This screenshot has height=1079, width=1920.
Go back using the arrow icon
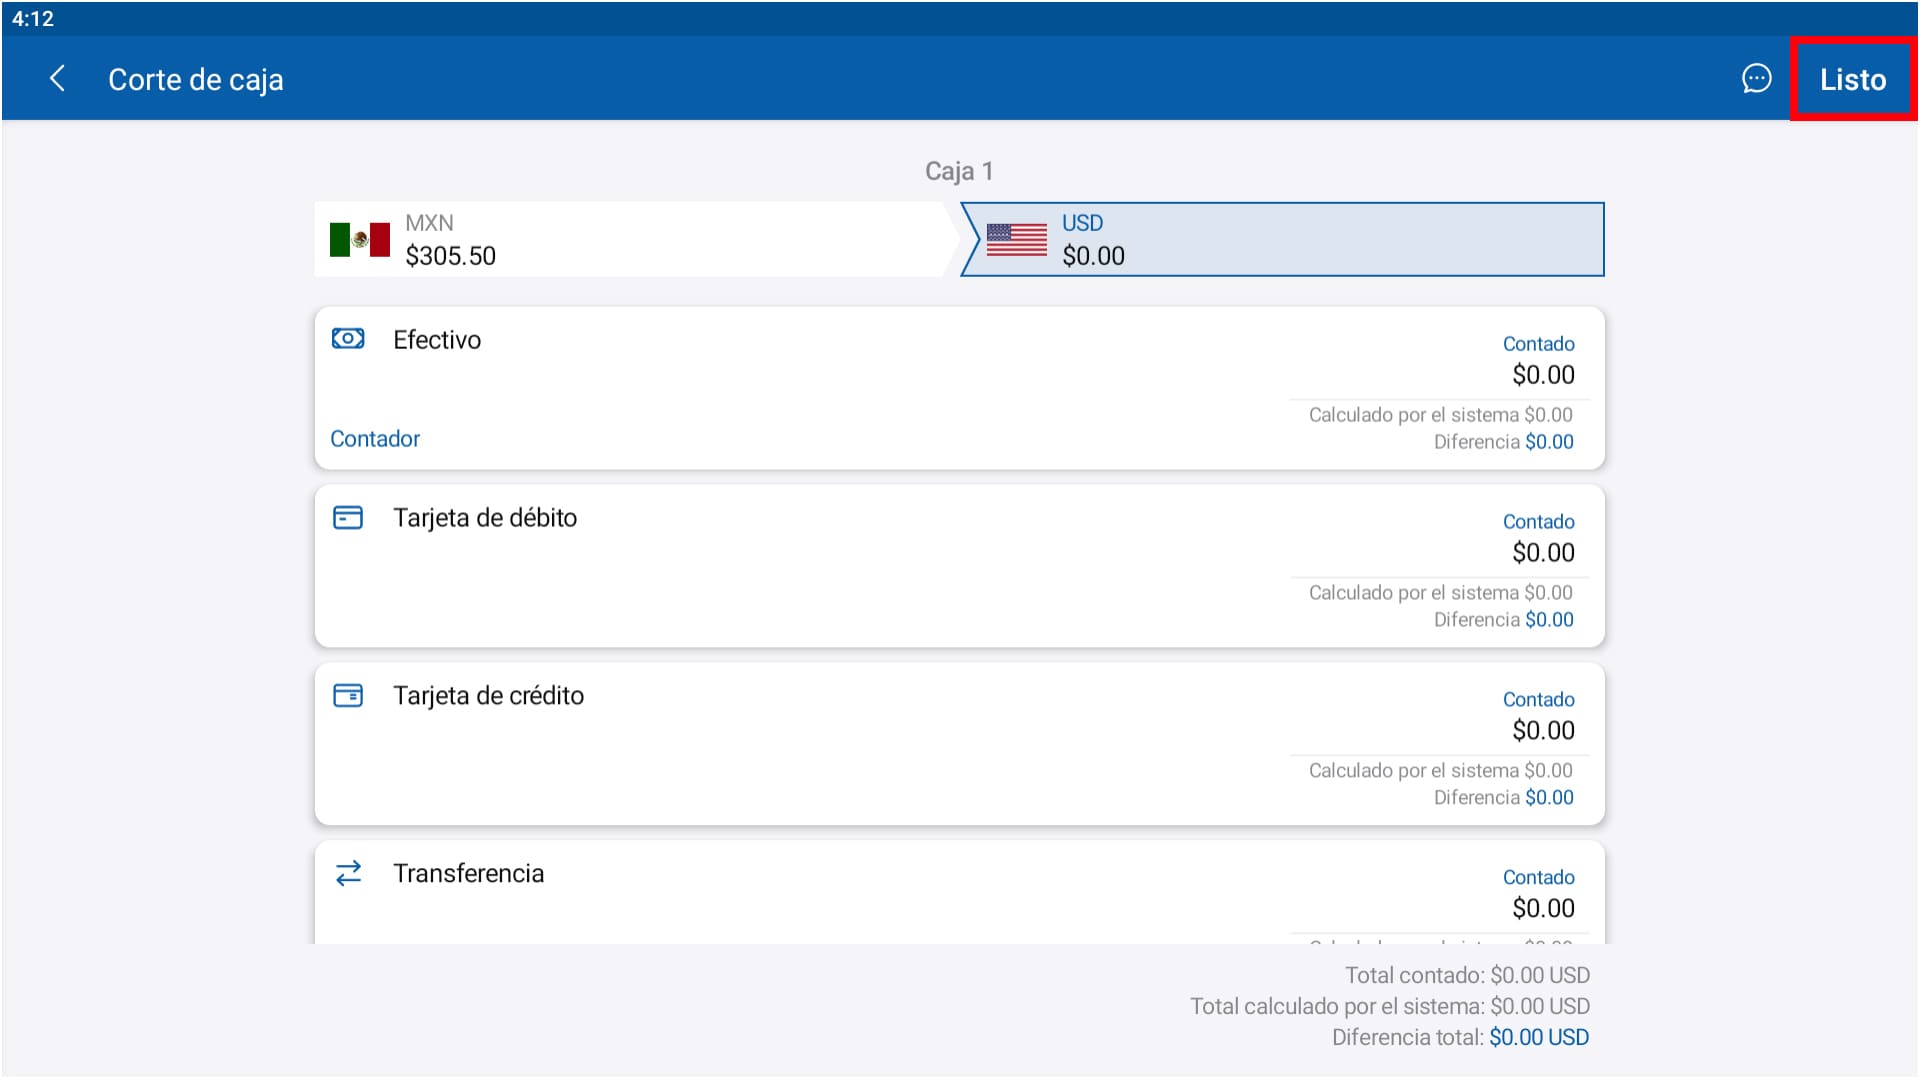pos(57,79)
